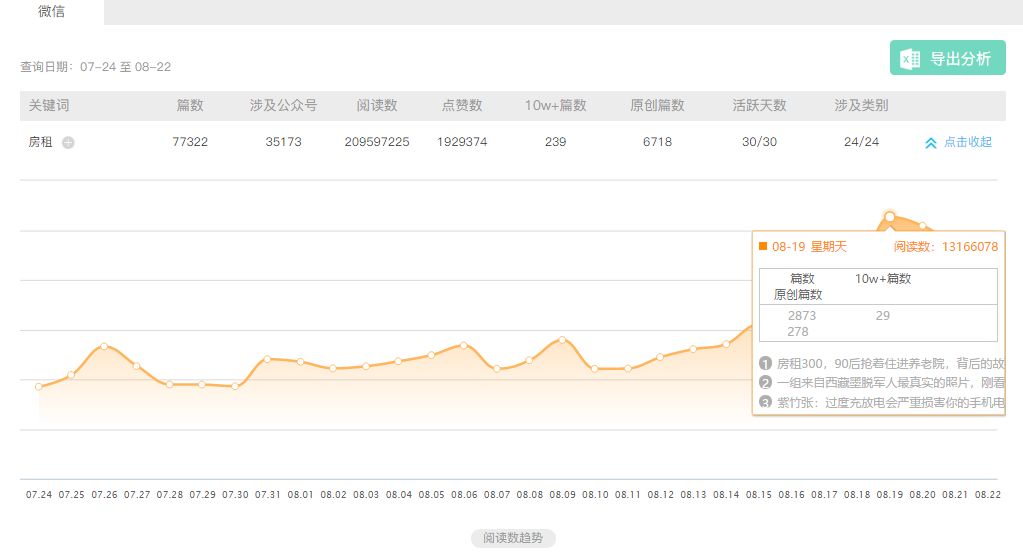Toggle the 阅读数趋势 legend pill
The height and width of the screenshot is (553, 1023).
(513, 538)
